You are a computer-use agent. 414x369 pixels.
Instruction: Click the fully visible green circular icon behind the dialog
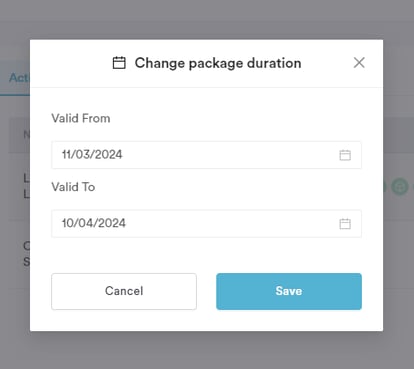click(400, 186)
